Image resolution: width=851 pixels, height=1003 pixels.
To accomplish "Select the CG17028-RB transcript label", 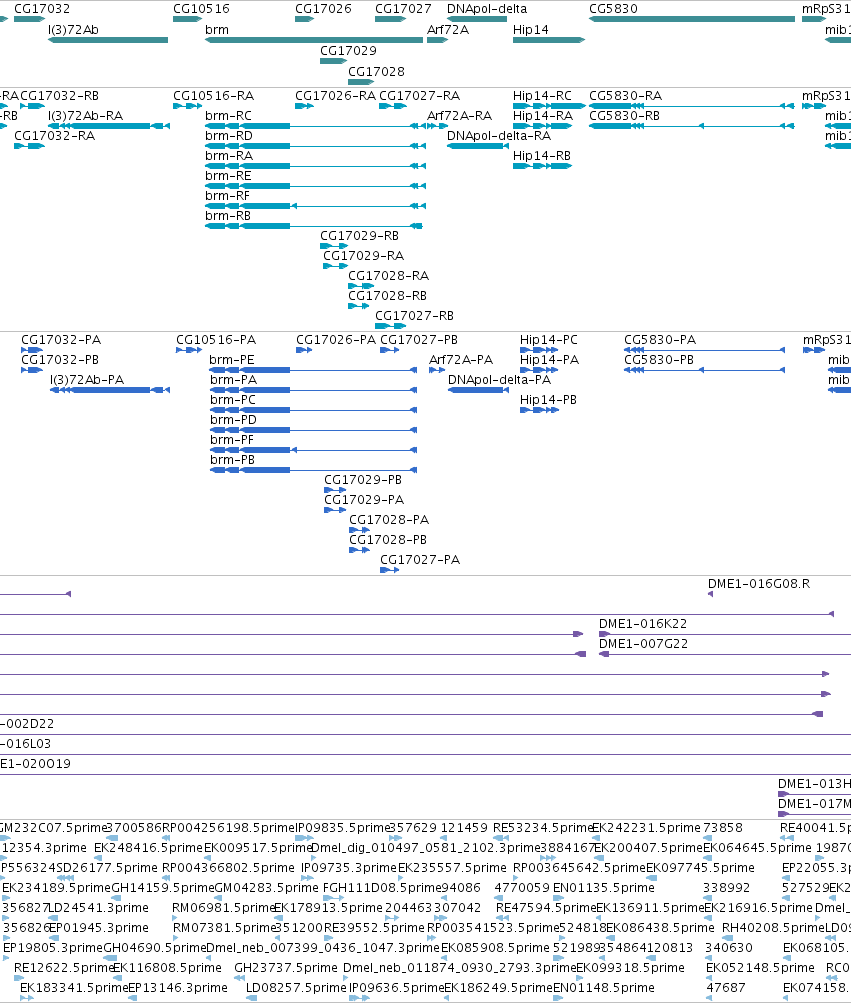I will pyautogui.click(x=387, y=296).
